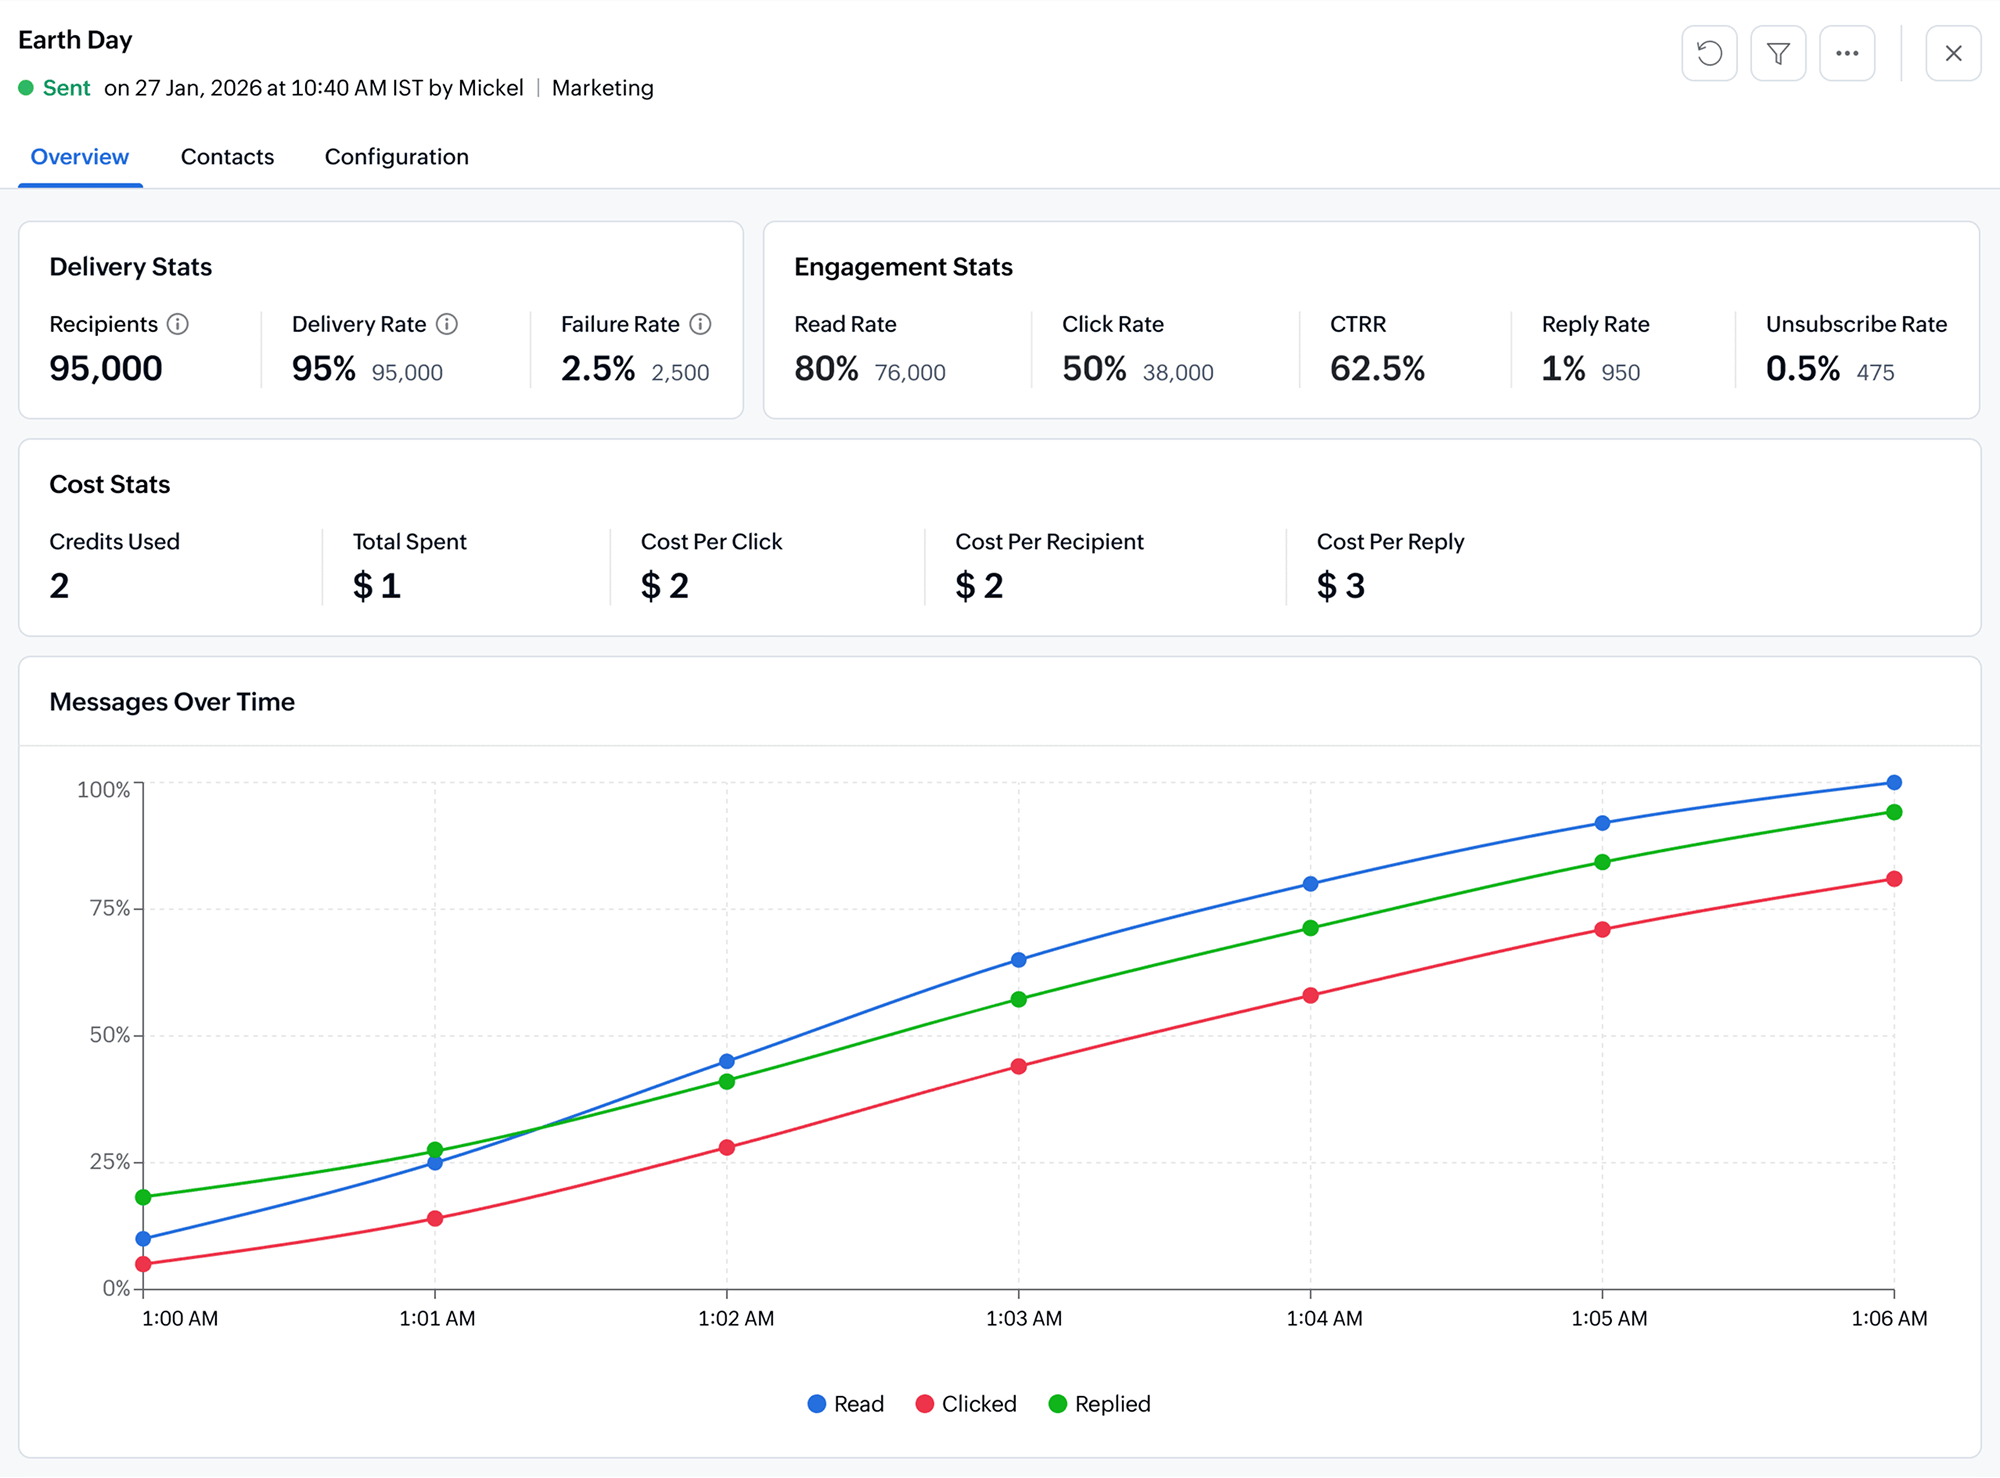Viewport: 2000px width, 1478px height.
Task: Click the read count 76,000
Action: click(x=910, y=373)
